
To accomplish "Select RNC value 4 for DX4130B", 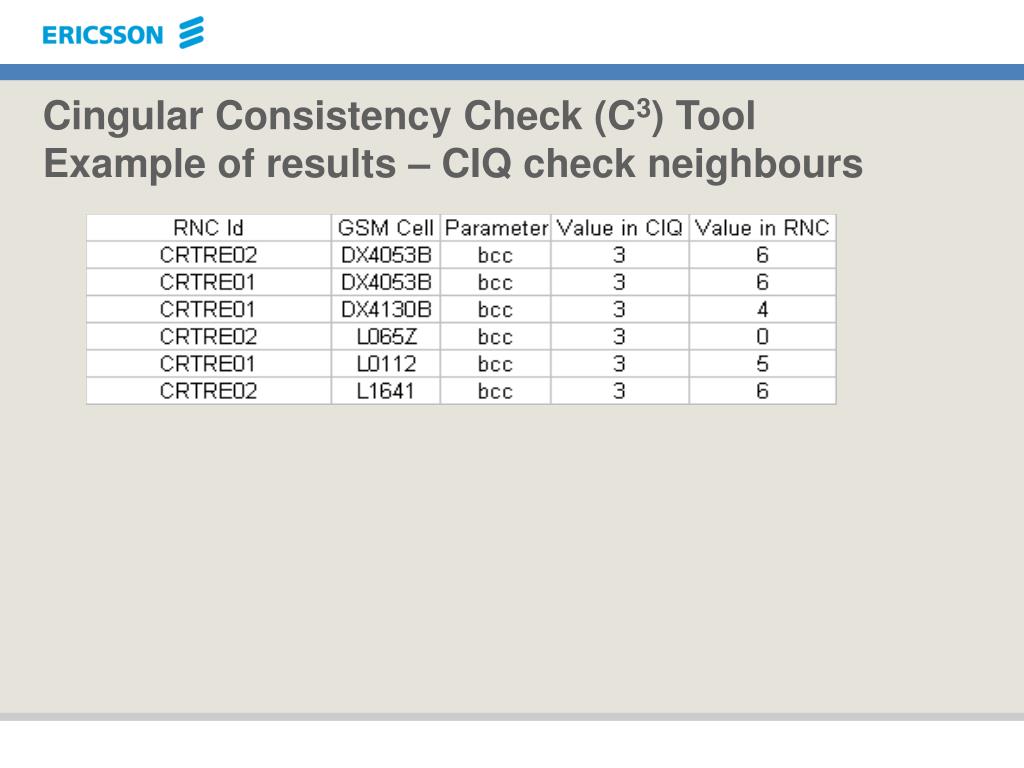I will pos(762,309).
